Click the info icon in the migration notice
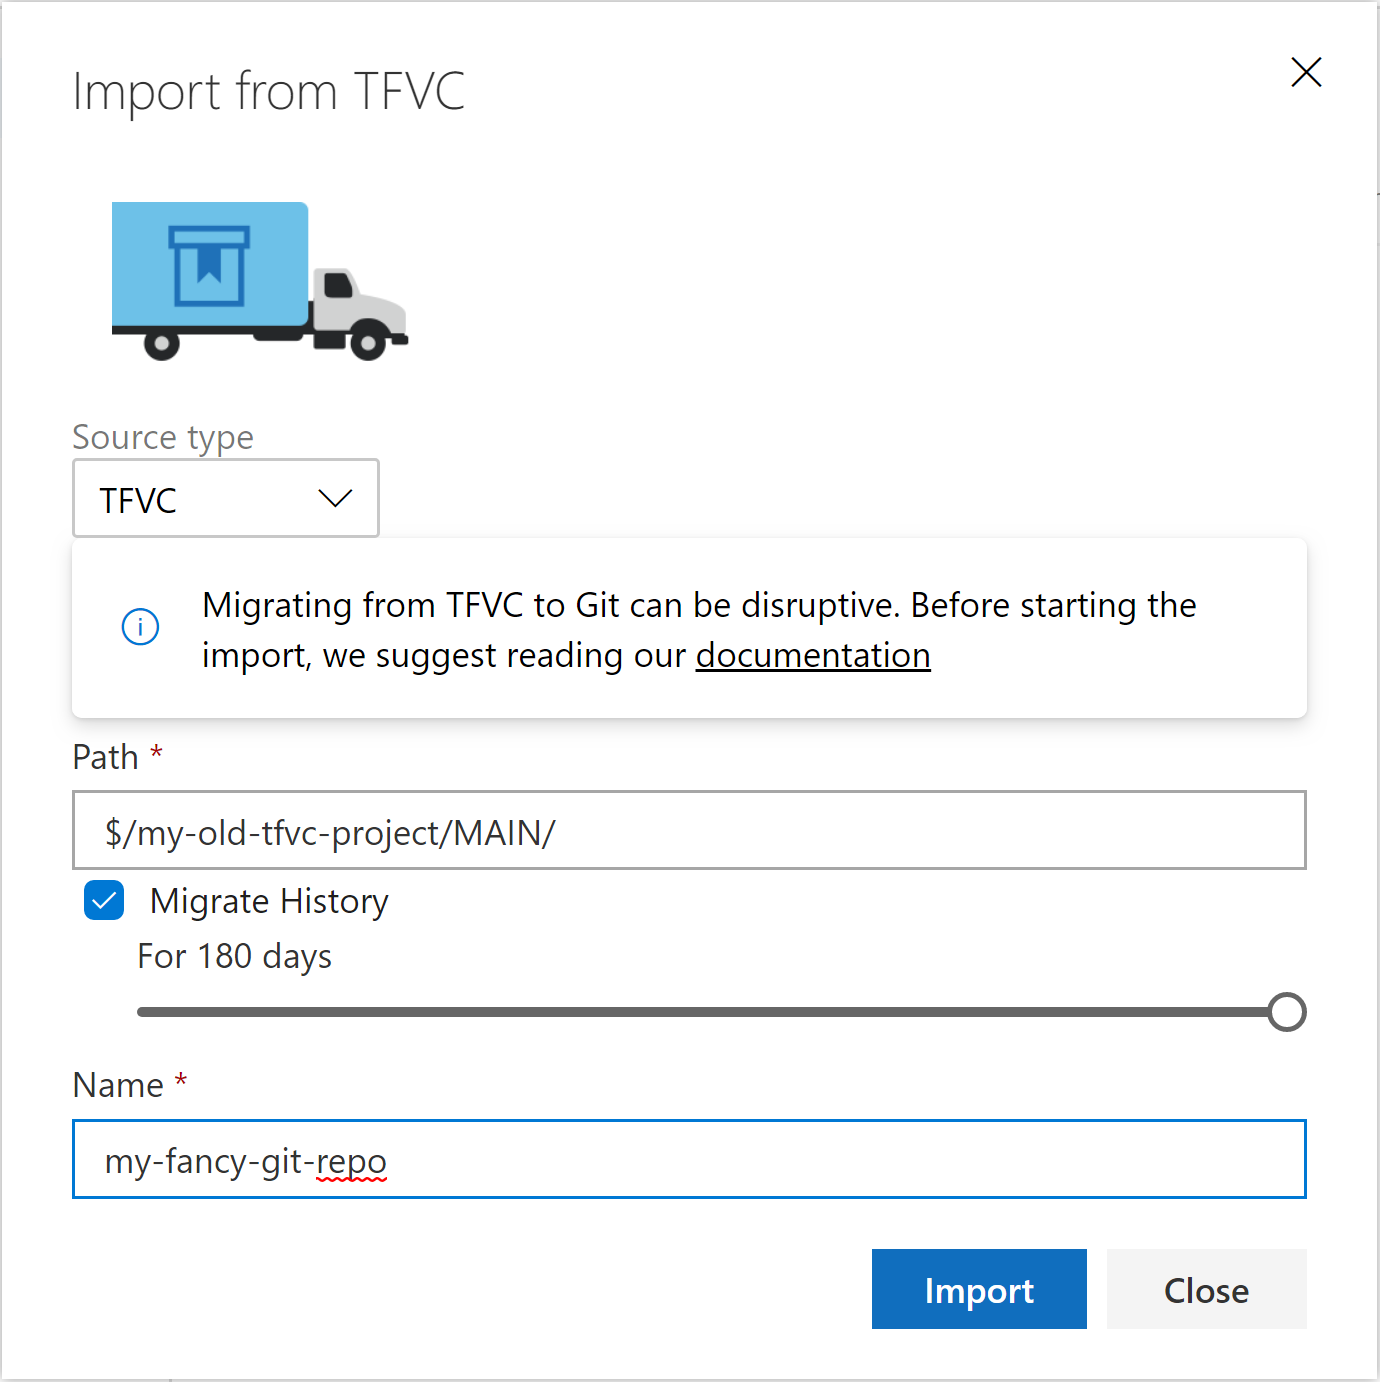Viewport: 1380px width, 1382px height. click(140, 627)
